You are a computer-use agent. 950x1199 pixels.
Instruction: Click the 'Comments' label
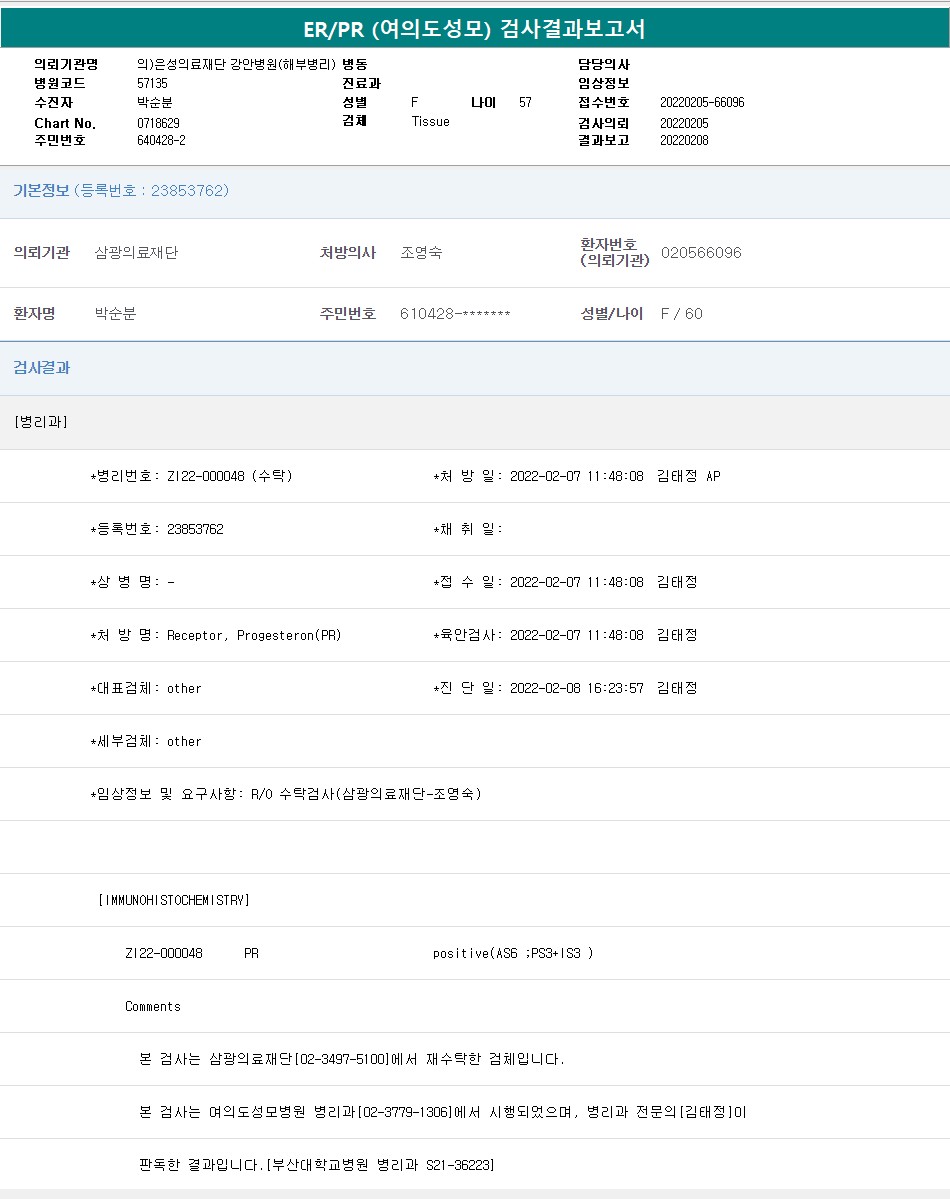(x=153, y=1006)
